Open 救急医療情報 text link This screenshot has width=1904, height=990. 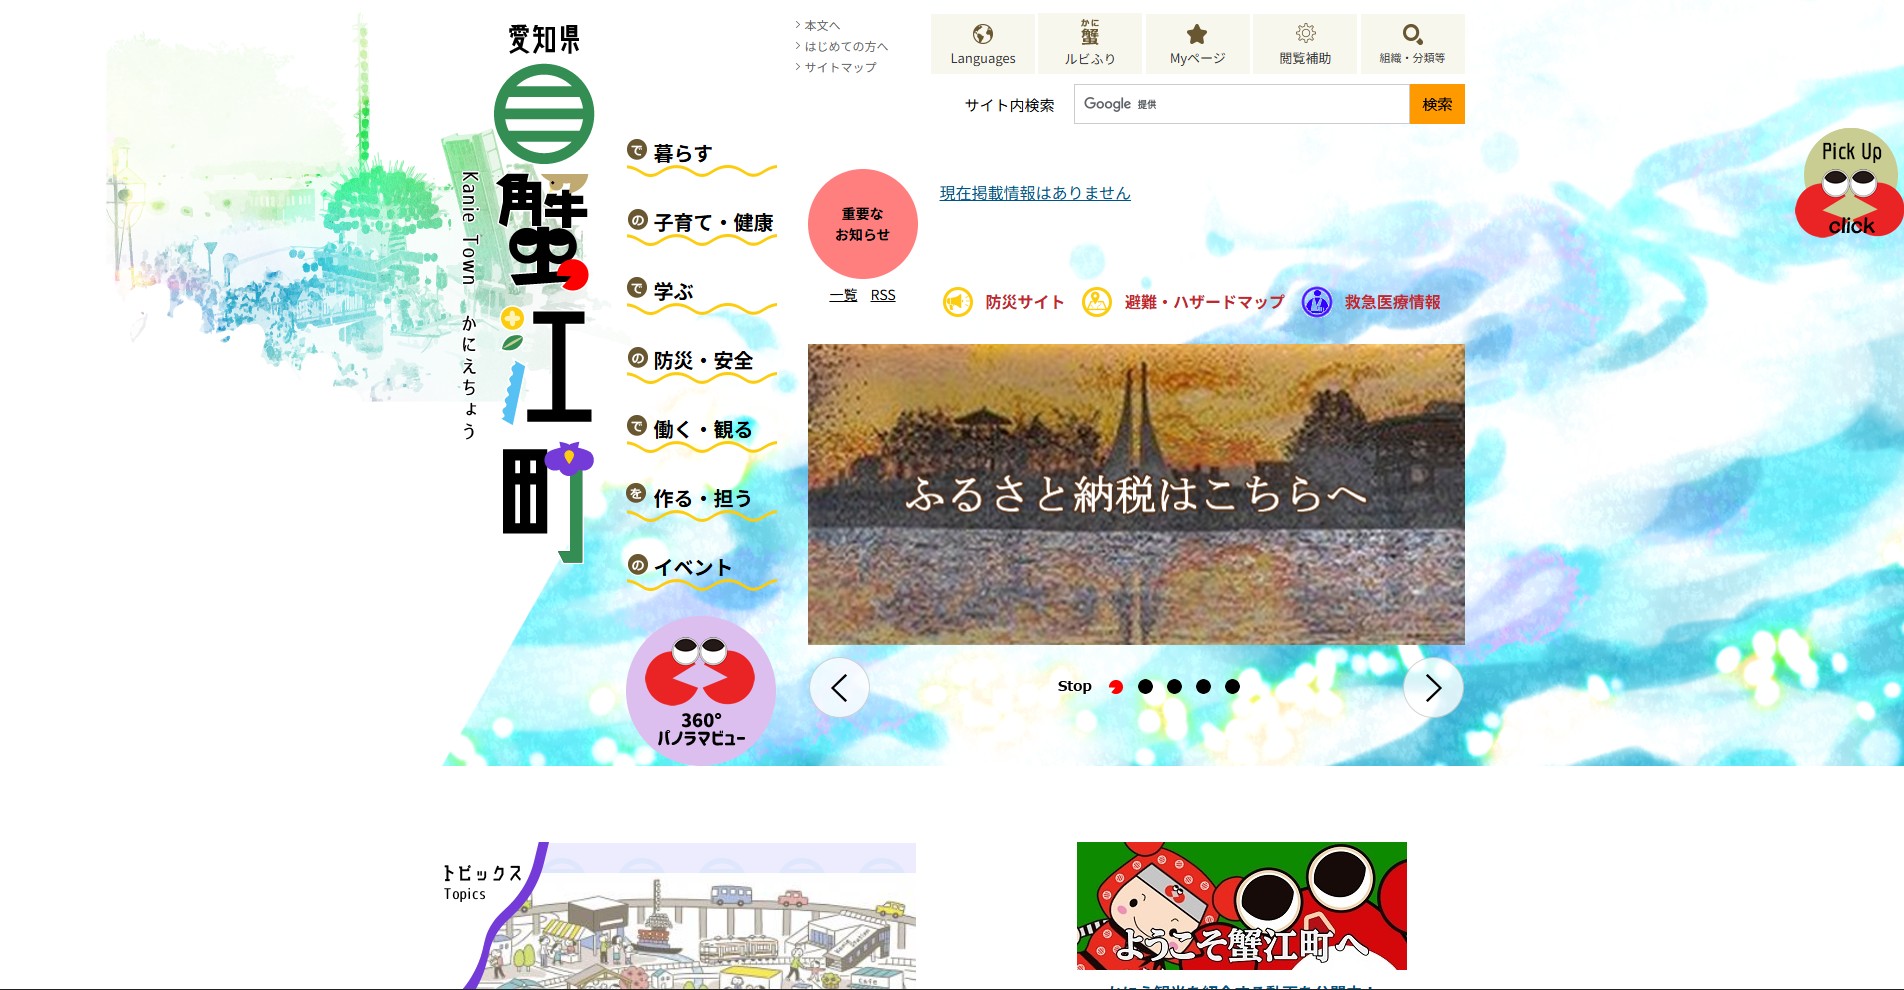pos(1392,302)
